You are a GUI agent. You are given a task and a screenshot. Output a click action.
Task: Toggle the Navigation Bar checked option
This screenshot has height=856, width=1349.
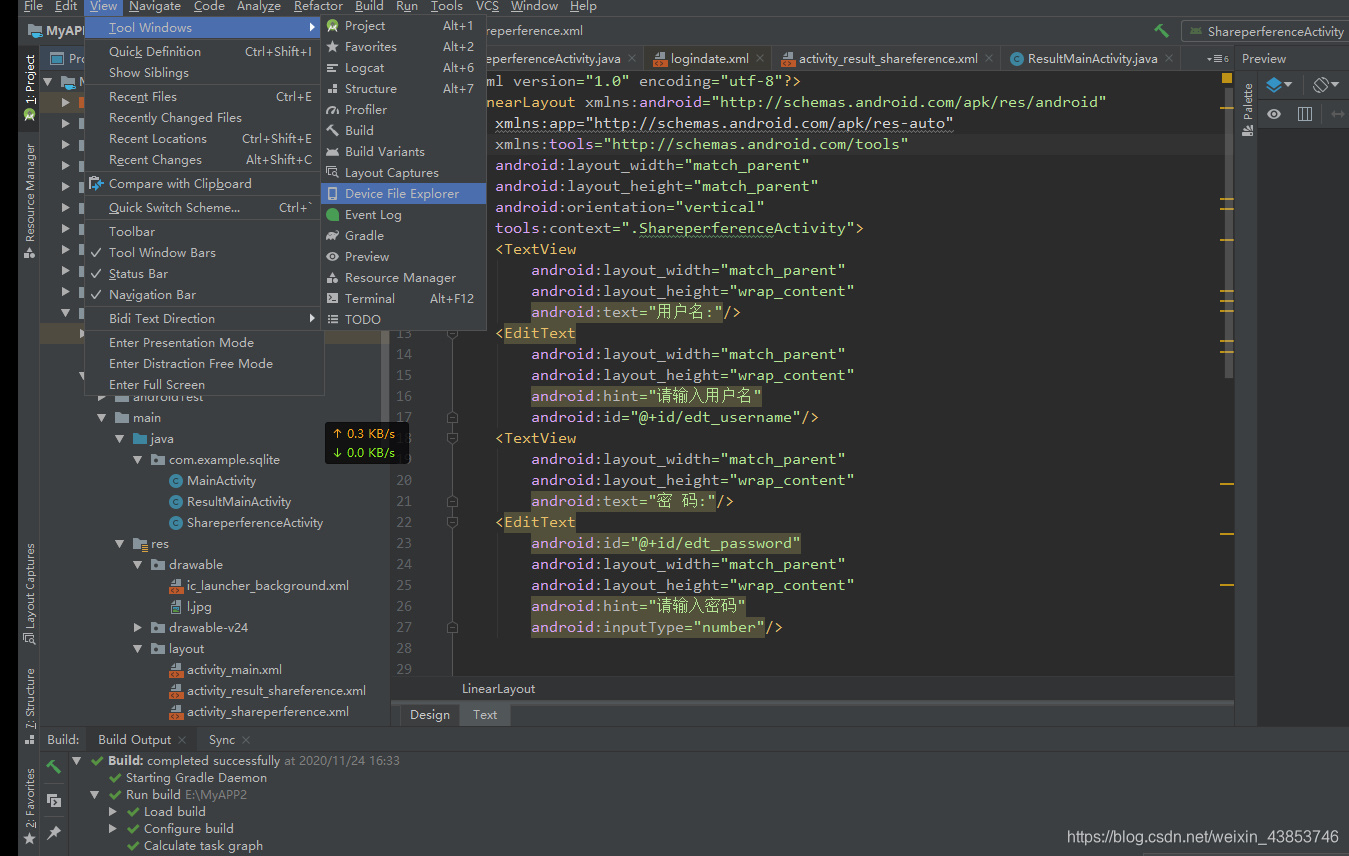pos(203,295)
